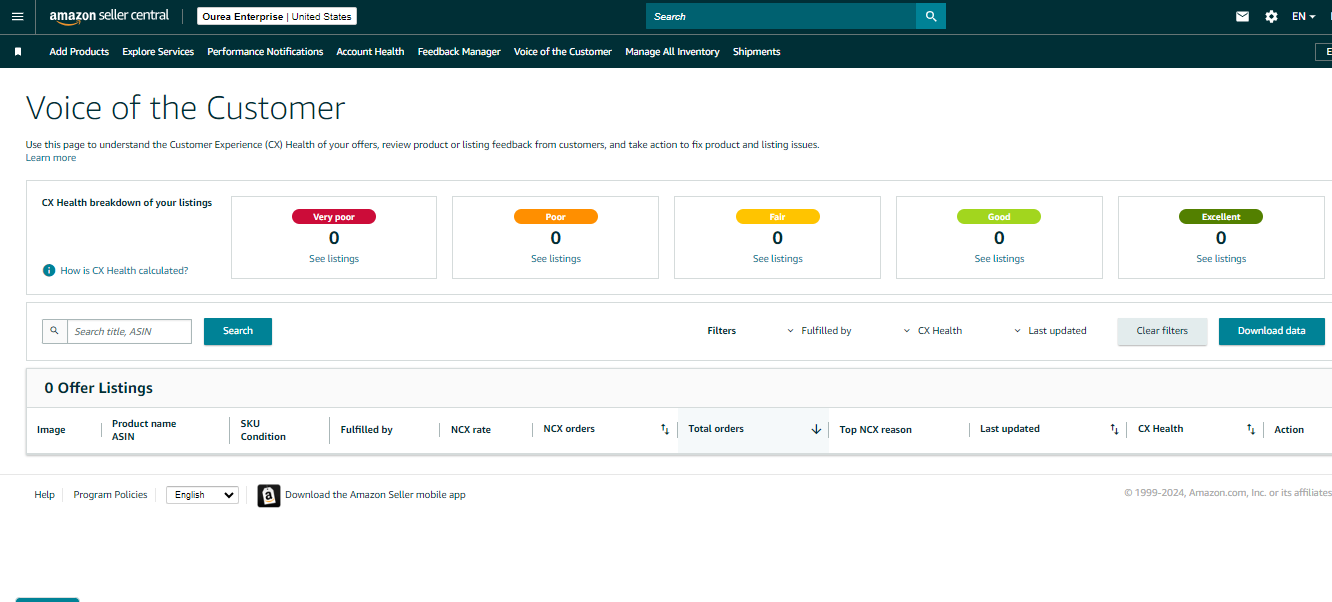Image resolution: width=1332 pixels, height=602 pixels.
Task: Open the settings gear icon
Action: (1271, 16)
